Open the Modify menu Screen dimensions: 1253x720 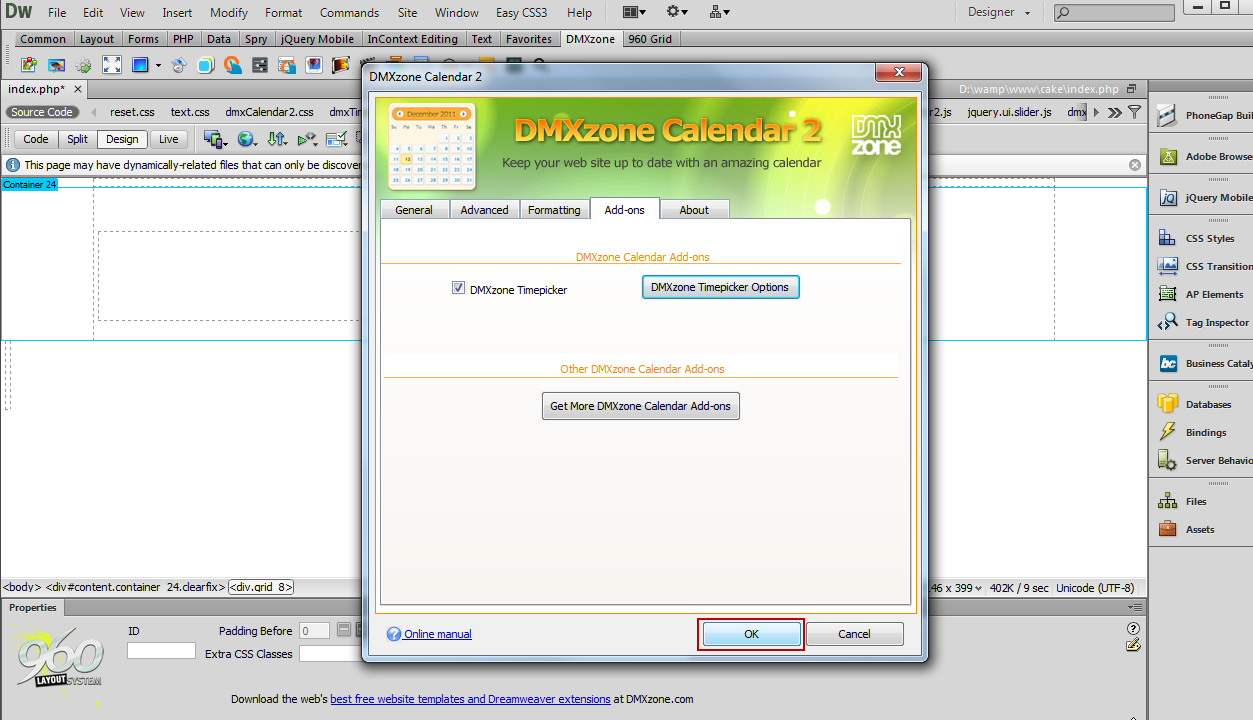228,13
